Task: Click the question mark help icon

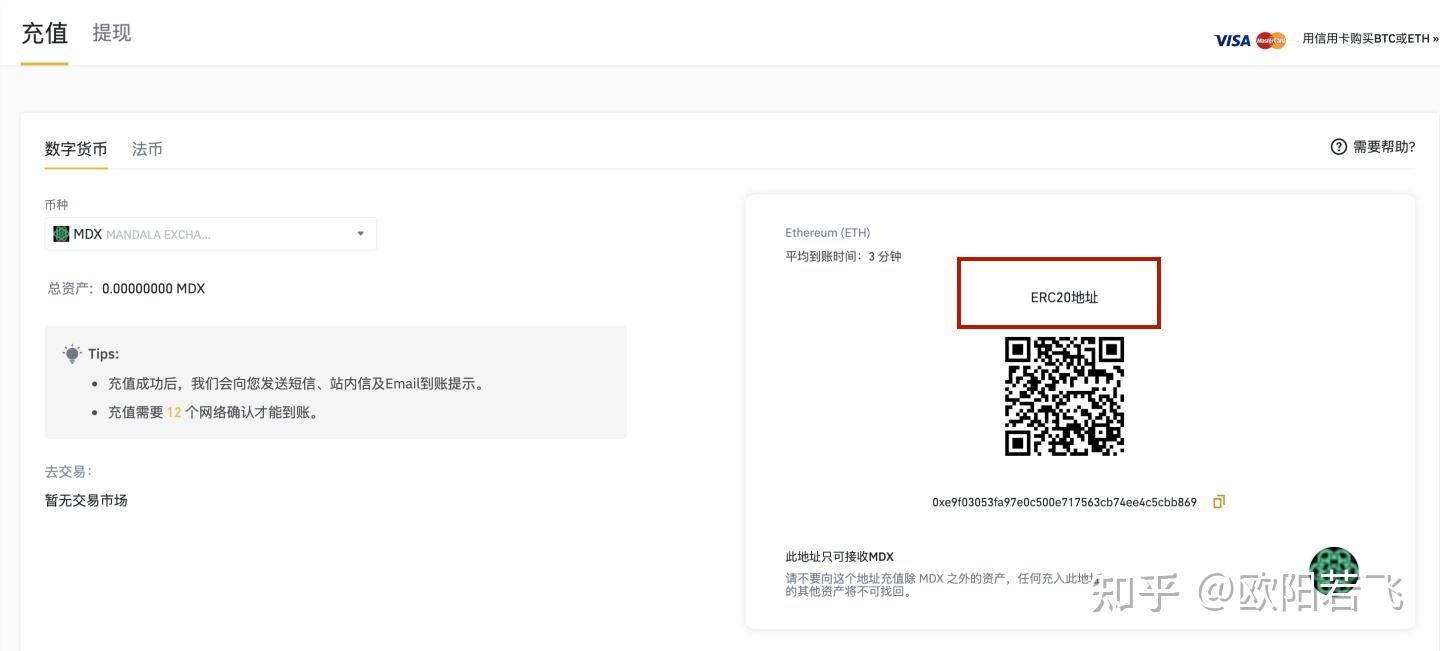Action: point(1338,147)
